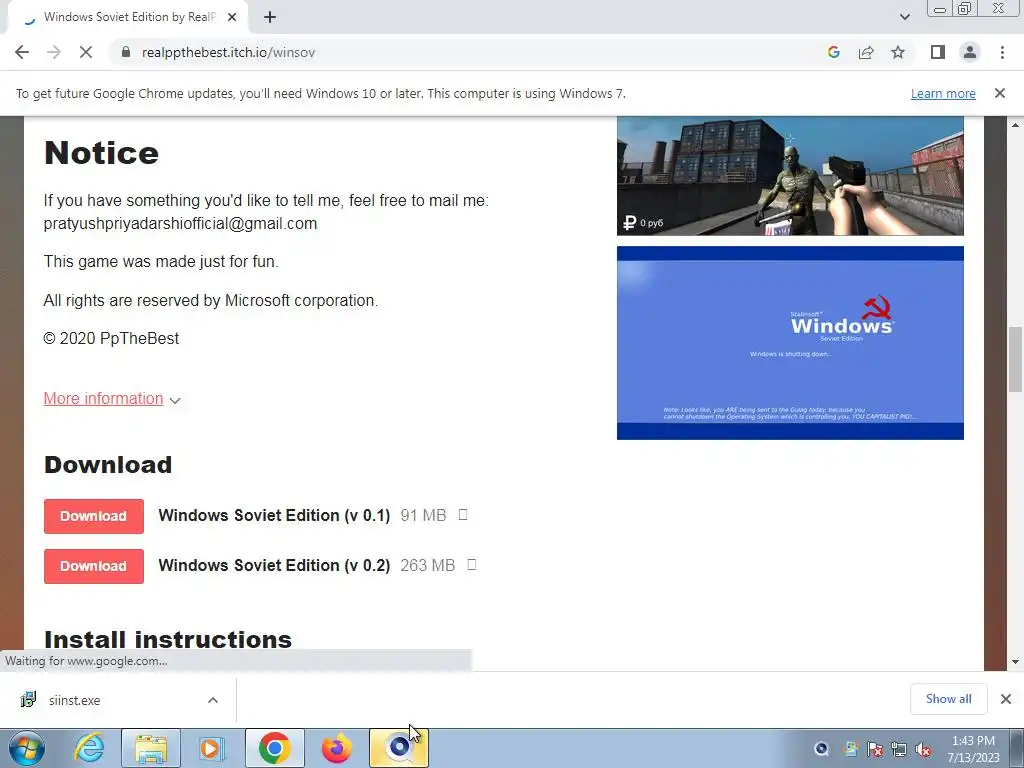Click the '263 MB' file size text
Screen dimensions: 1024x768
427,565
